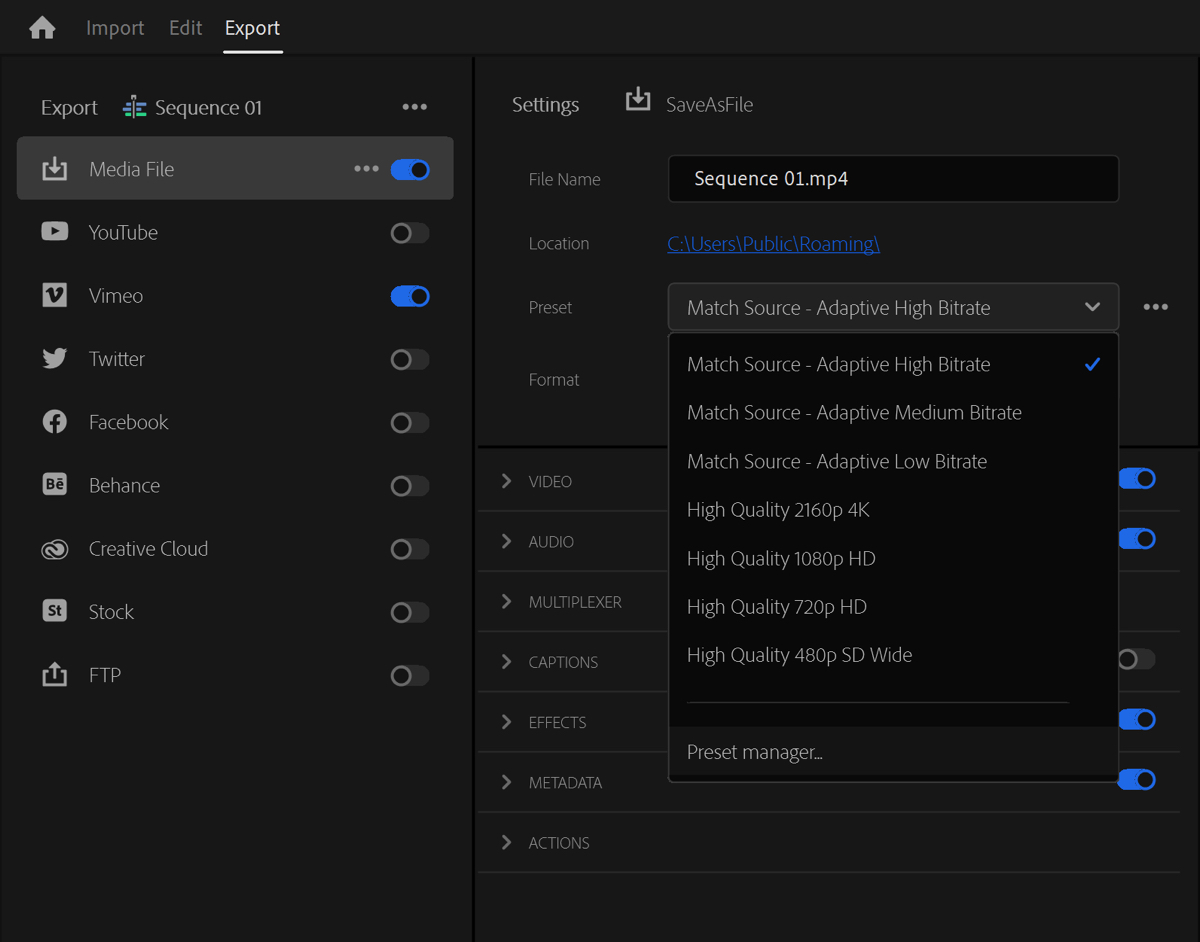Click the Vimeo logo icon
1200x942 pixels.
pos(55,296)
